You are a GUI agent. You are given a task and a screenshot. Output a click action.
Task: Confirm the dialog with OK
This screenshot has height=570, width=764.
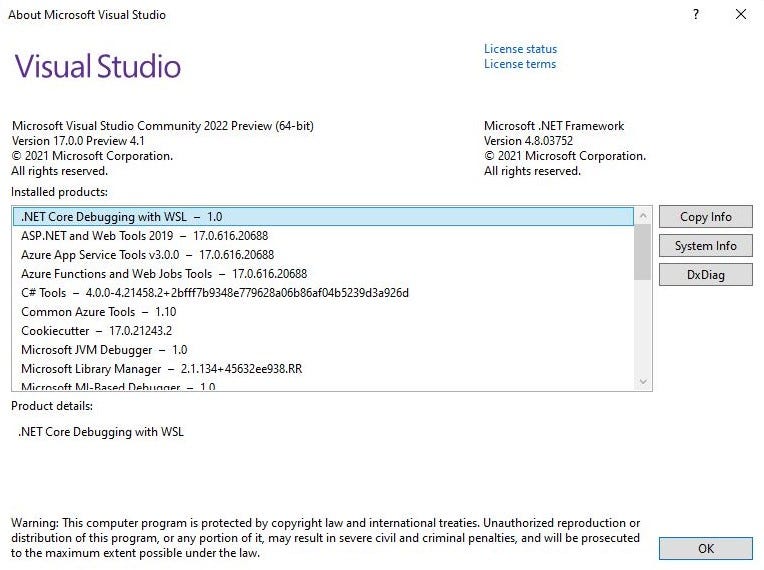[x=706, y=549]
